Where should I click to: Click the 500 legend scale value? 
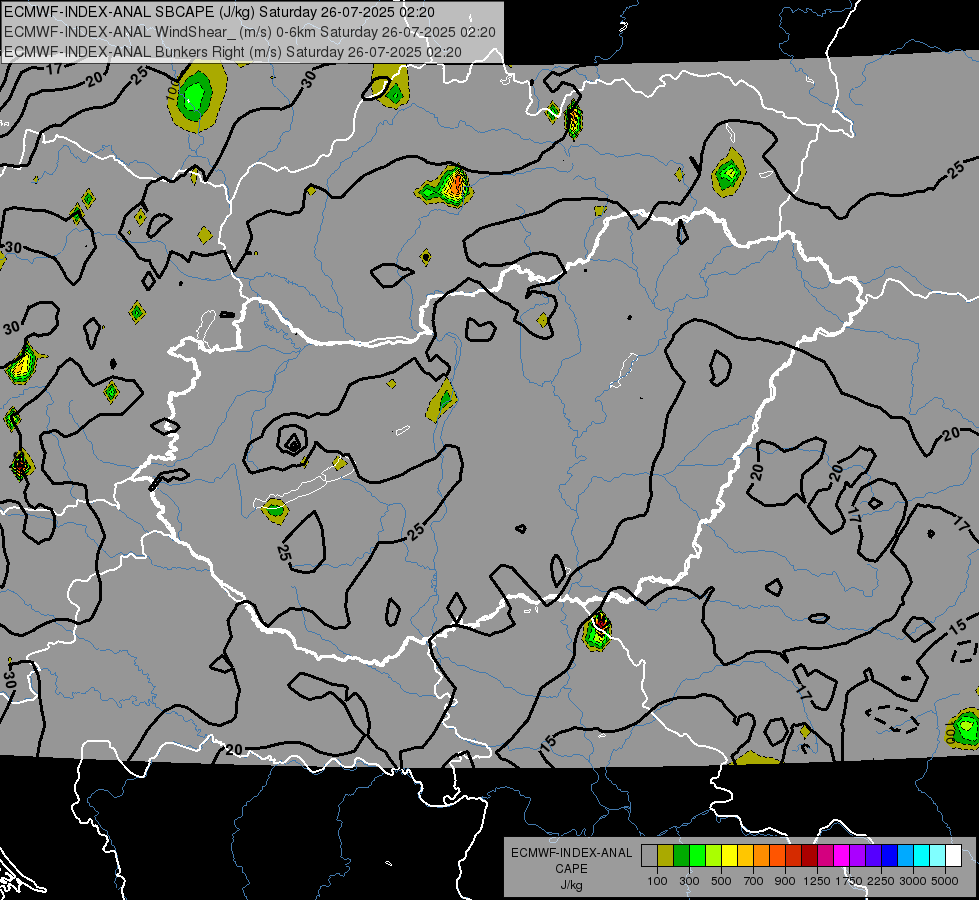721,881
